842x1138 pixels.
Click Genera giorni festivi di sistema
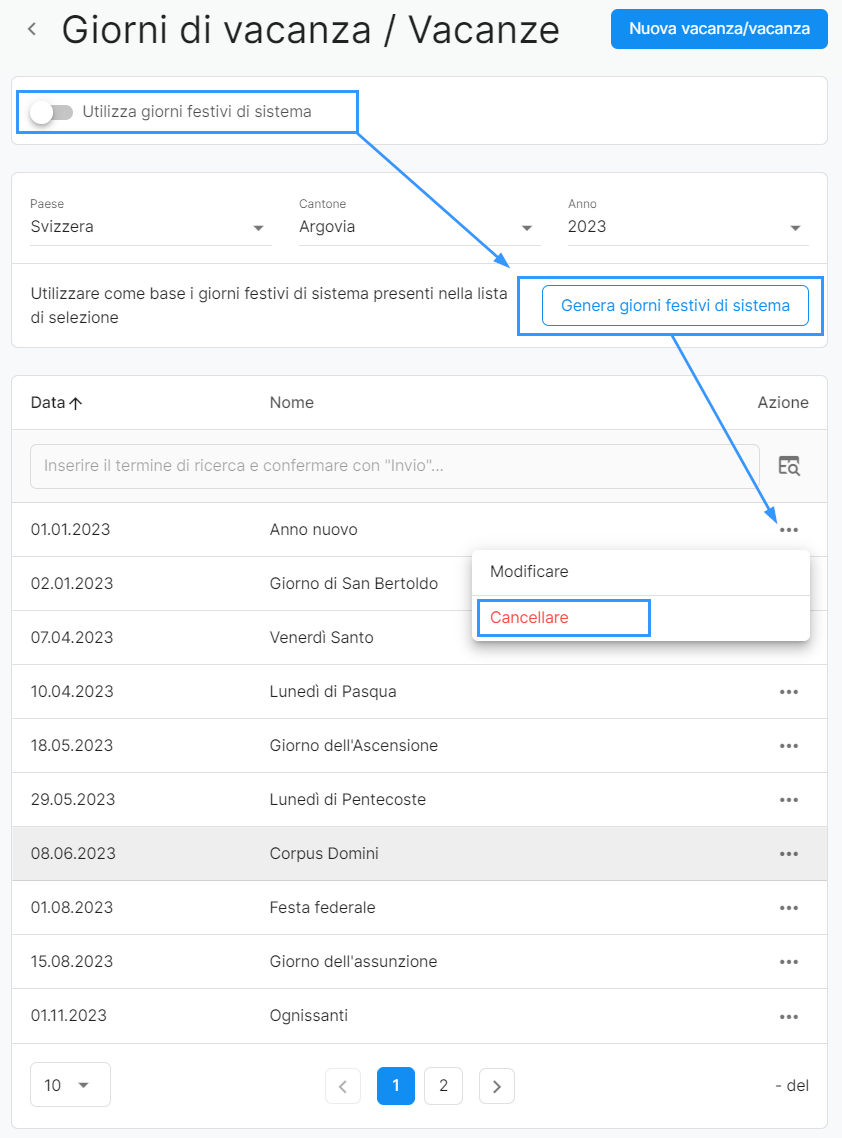click(675, 306)
